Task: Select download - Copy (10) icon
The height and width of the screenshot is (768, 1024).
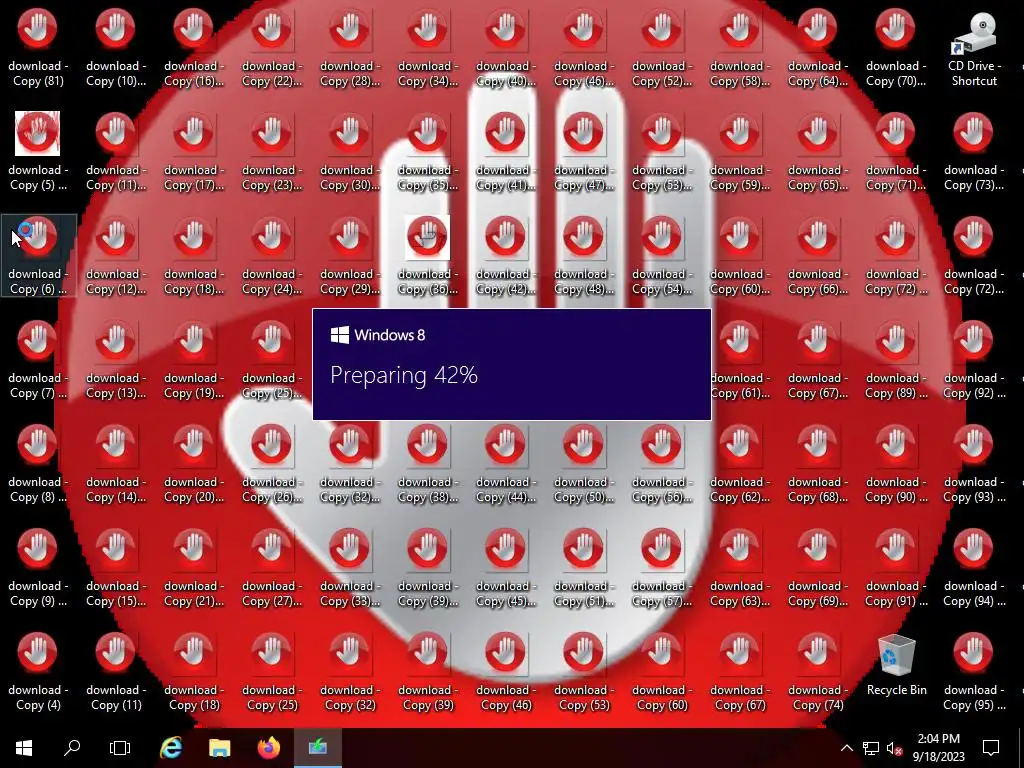Action: (116, 49)
